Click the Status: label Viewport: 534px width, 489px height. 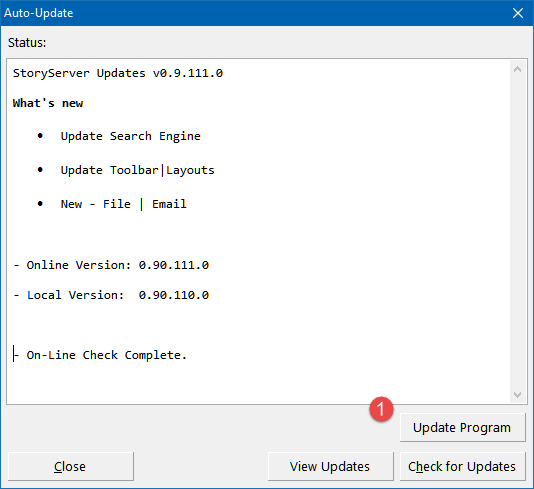27,43
